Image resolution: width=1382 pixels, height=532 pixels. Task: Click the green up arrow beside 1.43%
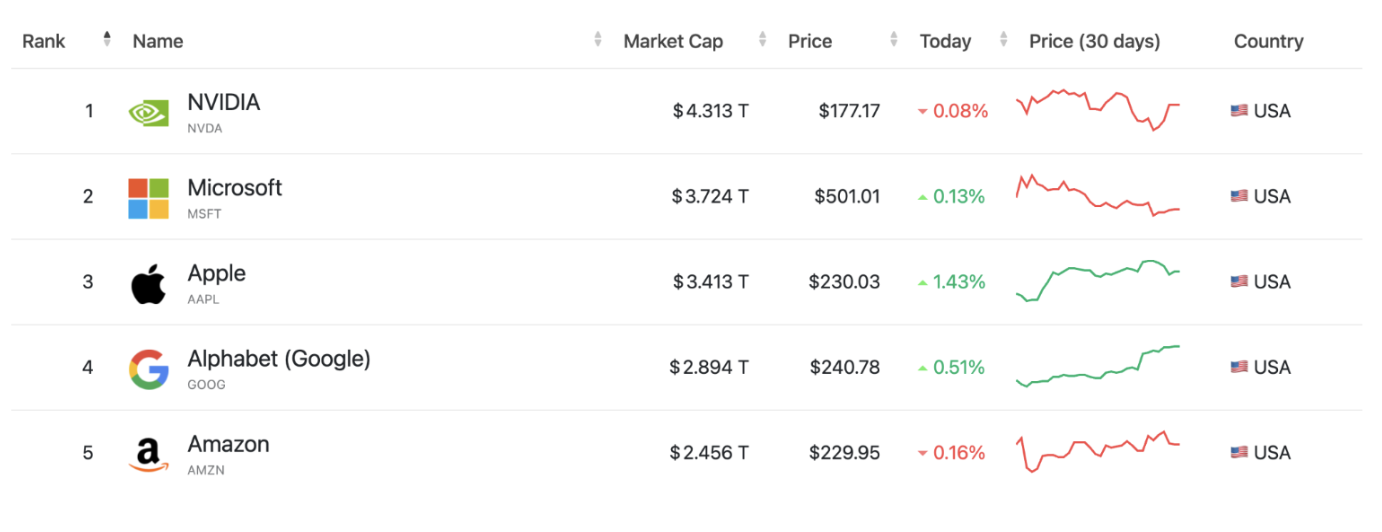(922, 283)
